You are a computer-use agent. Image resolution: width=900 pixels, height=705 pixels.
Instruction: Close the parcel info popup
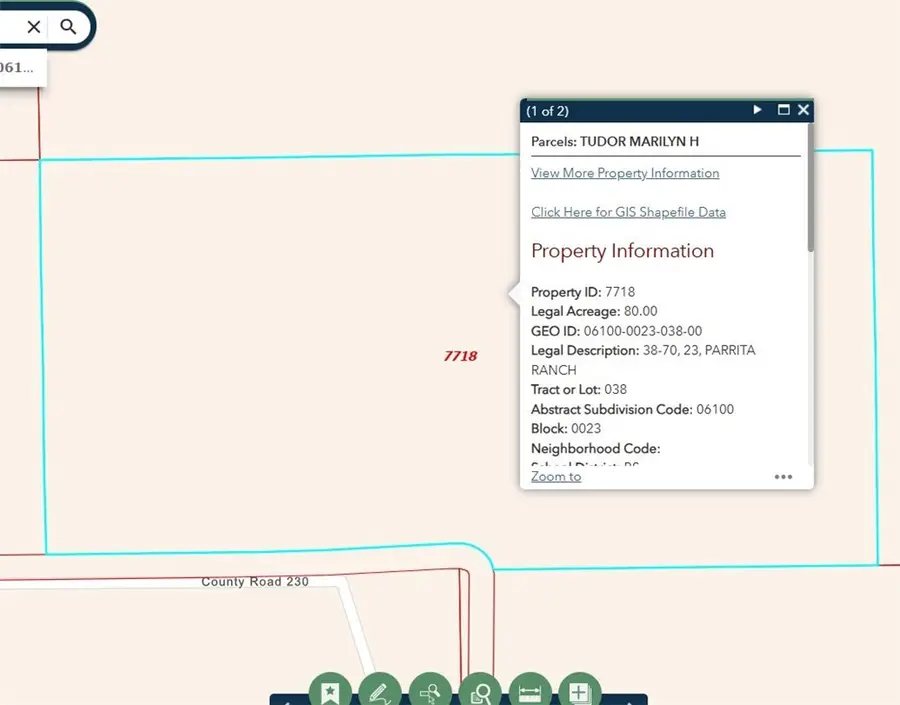click(803, 110)
